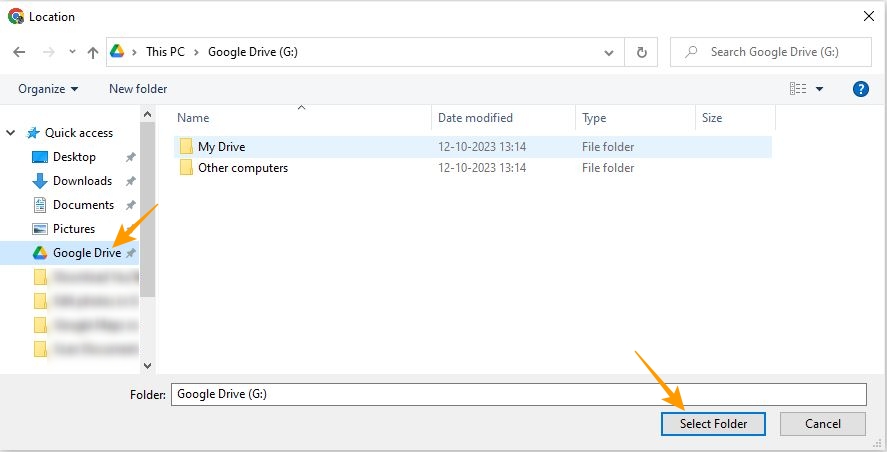Click the File folder type of Other computers
Screen dimensions: 887x452
(x=608, y=168)
